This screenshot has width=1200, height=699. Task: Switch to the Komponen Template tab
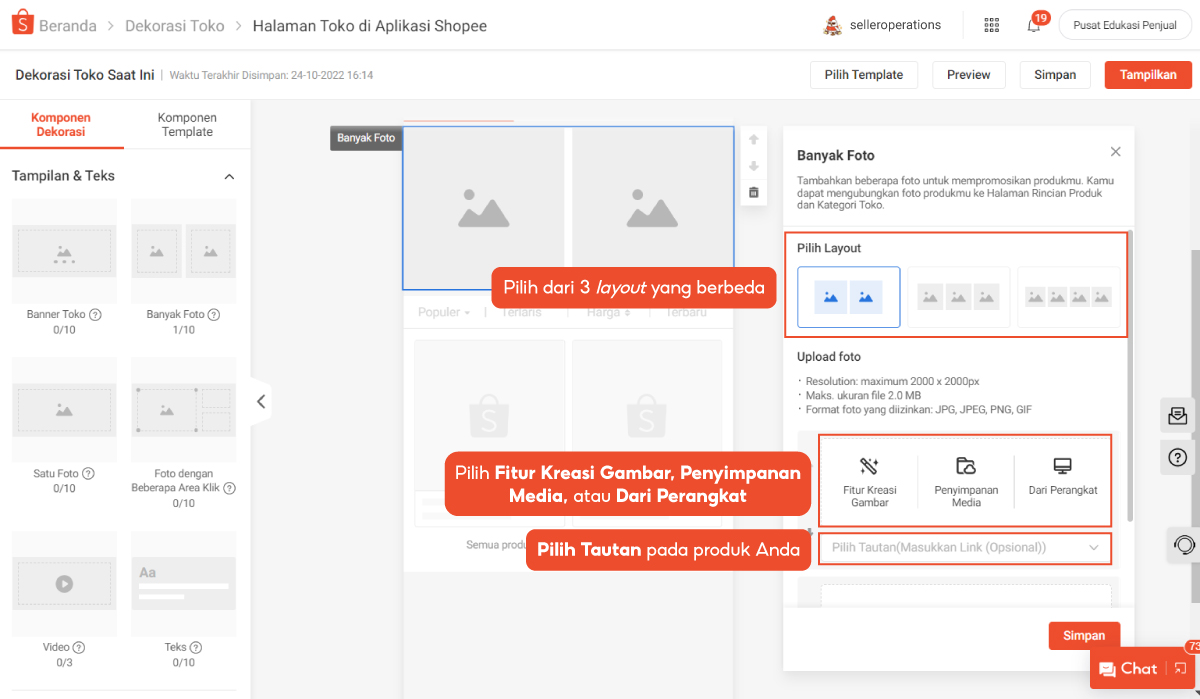pos(187,125)
